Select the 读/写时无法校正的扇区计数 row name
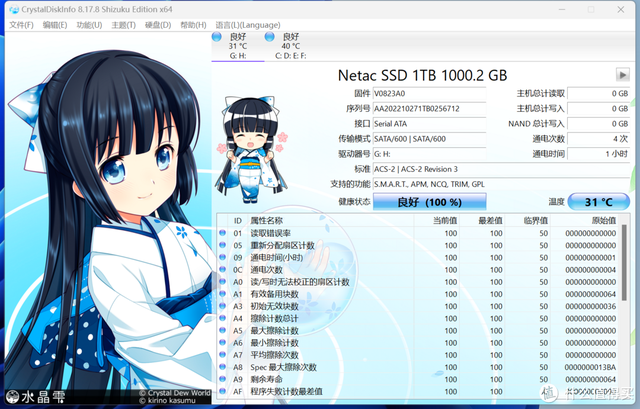This screenshot has height=409, width=640. point(300,282)
